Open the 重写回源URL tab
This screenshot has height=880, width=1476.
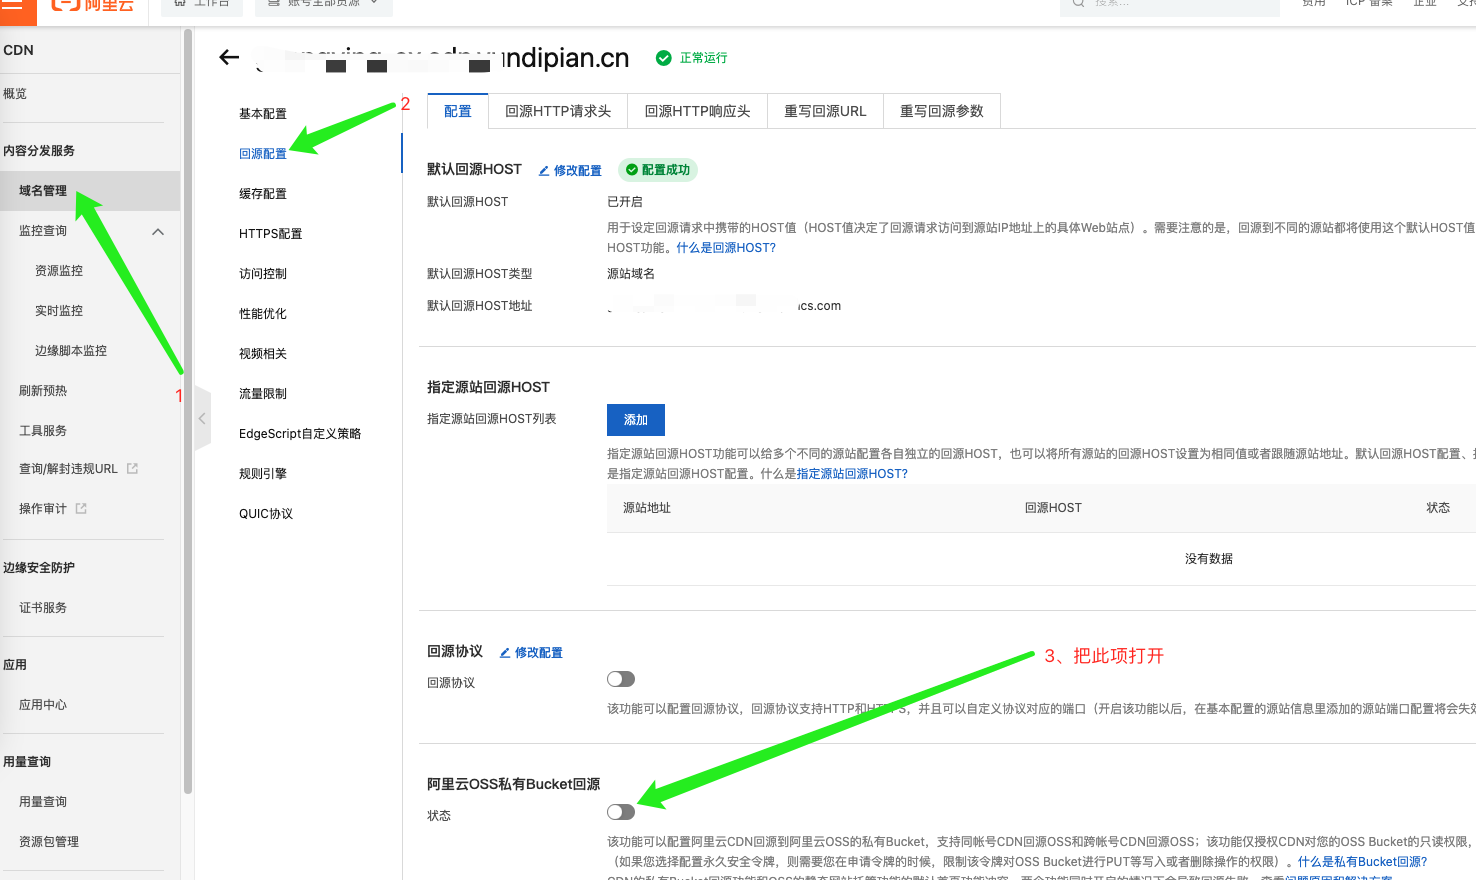(x=824, y=111)
